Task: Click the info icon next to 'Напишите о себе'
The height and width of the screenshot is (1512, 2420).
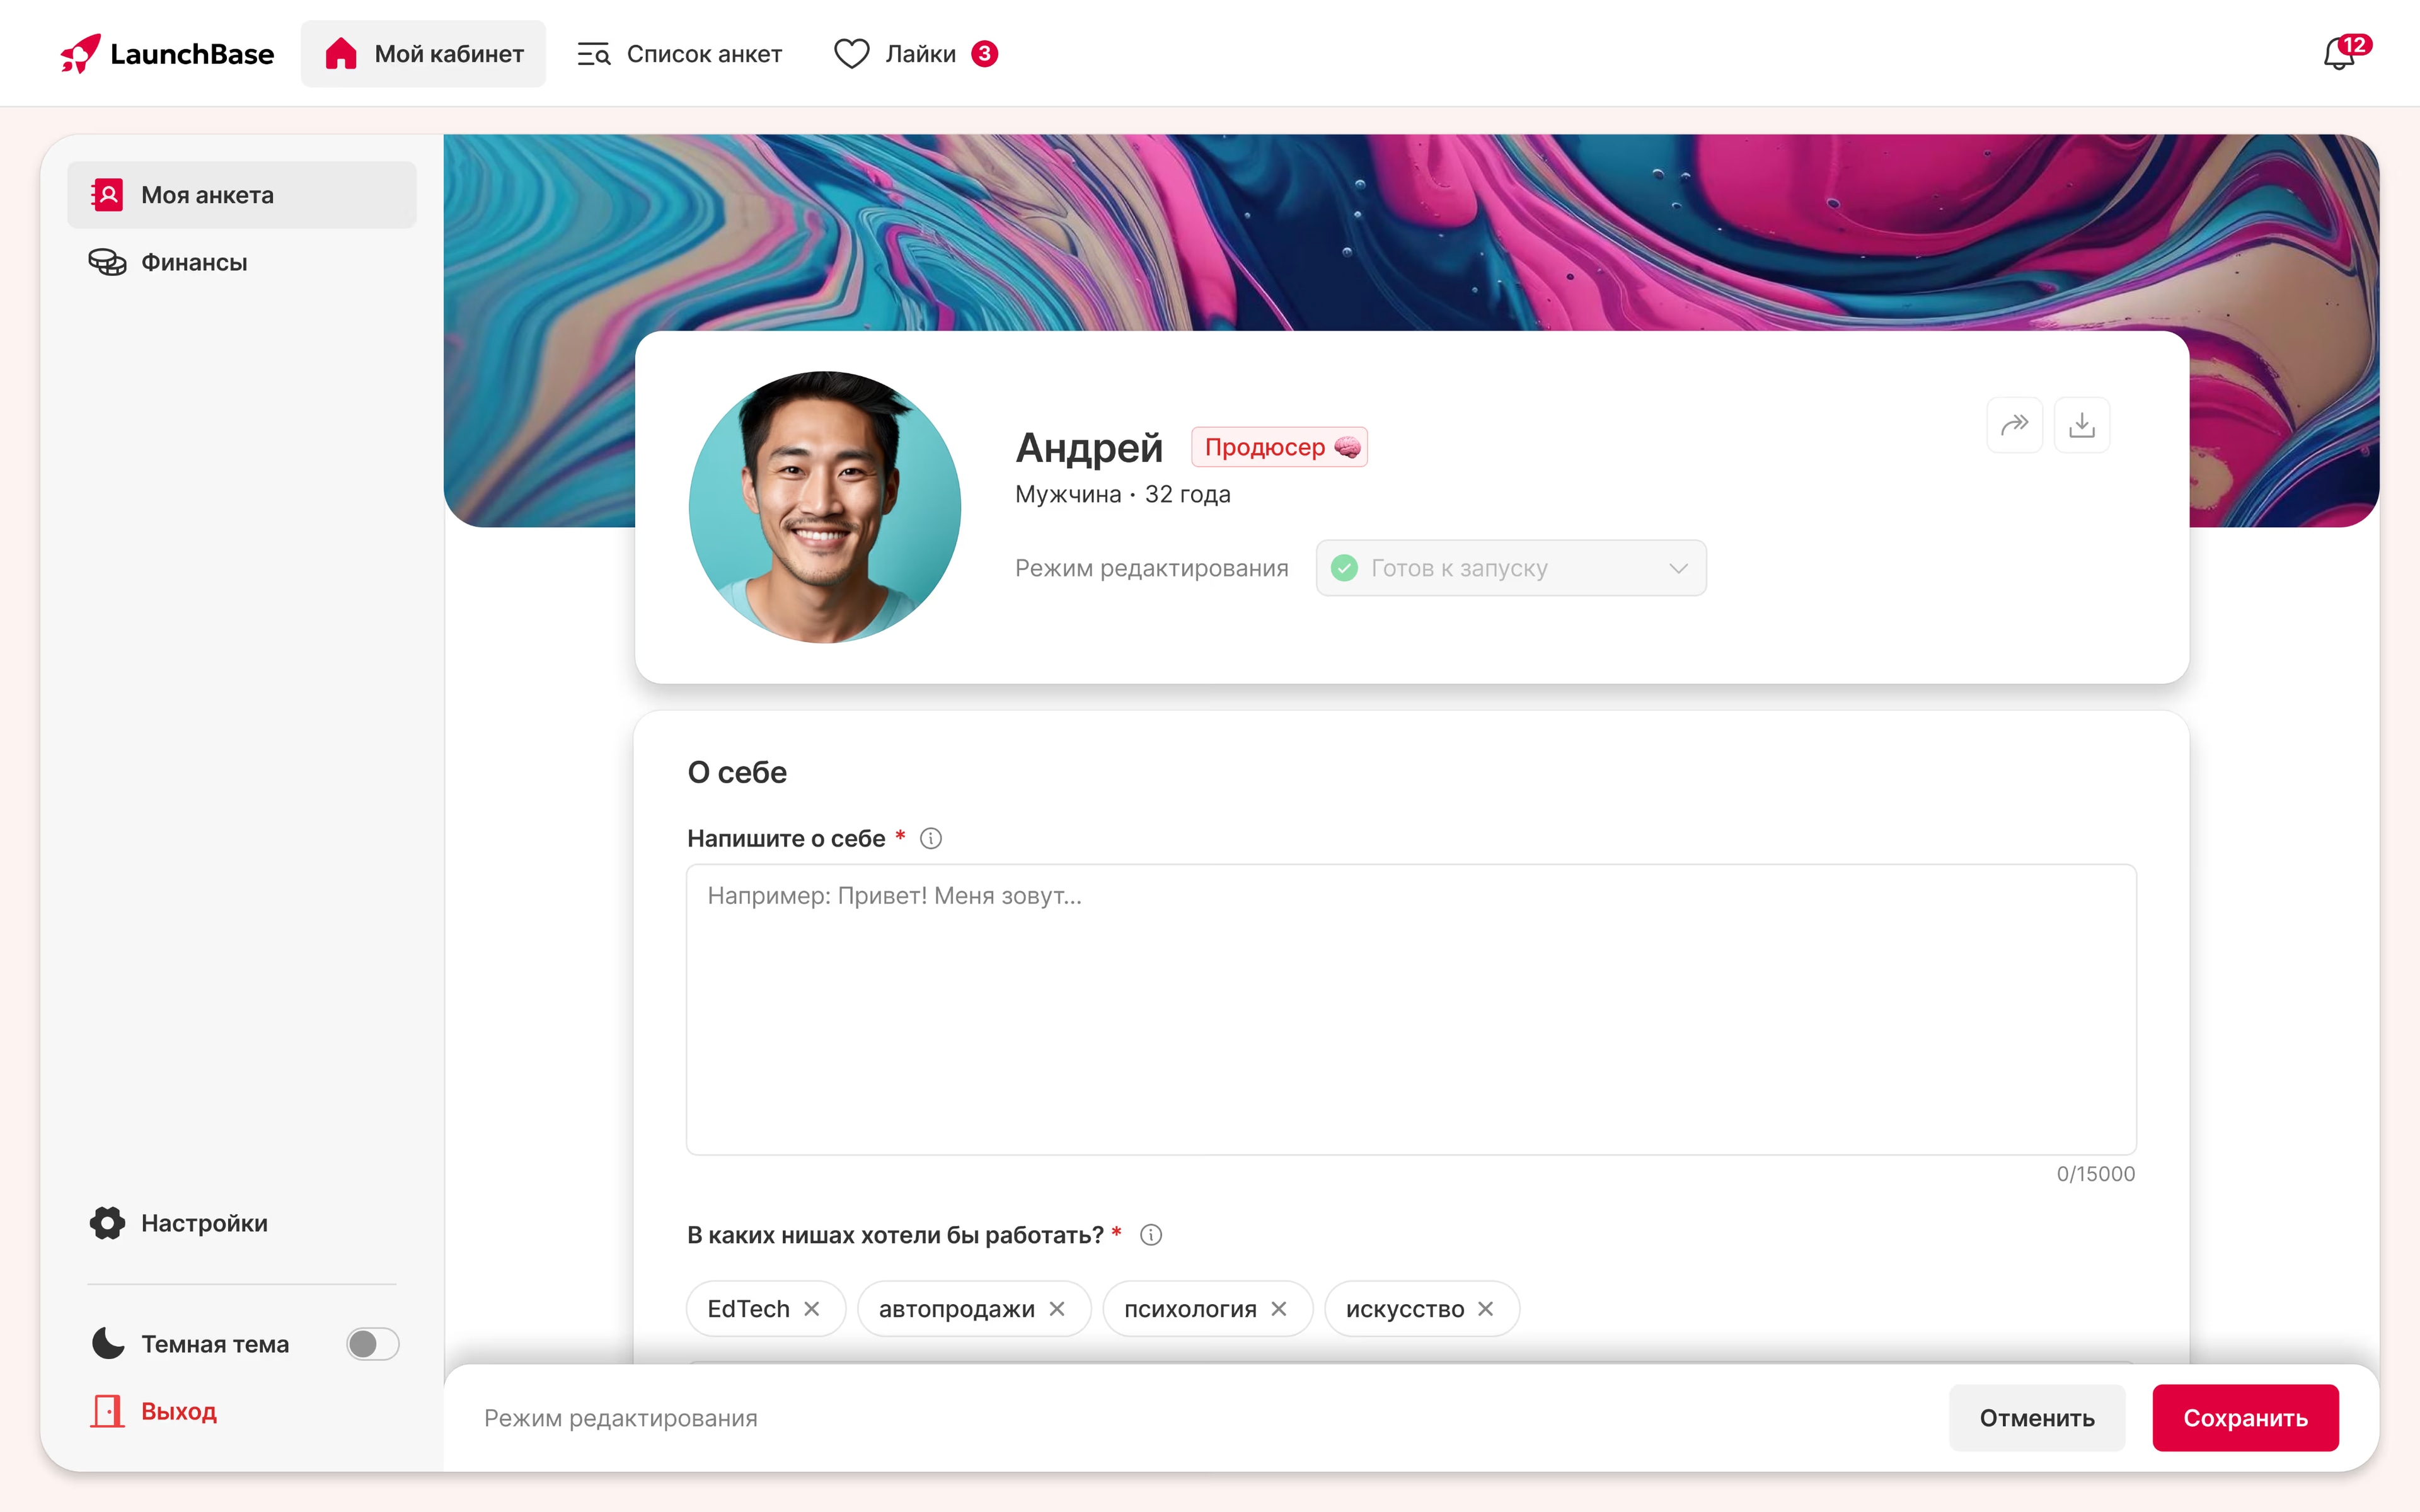Action: click(x=930, y=838)
